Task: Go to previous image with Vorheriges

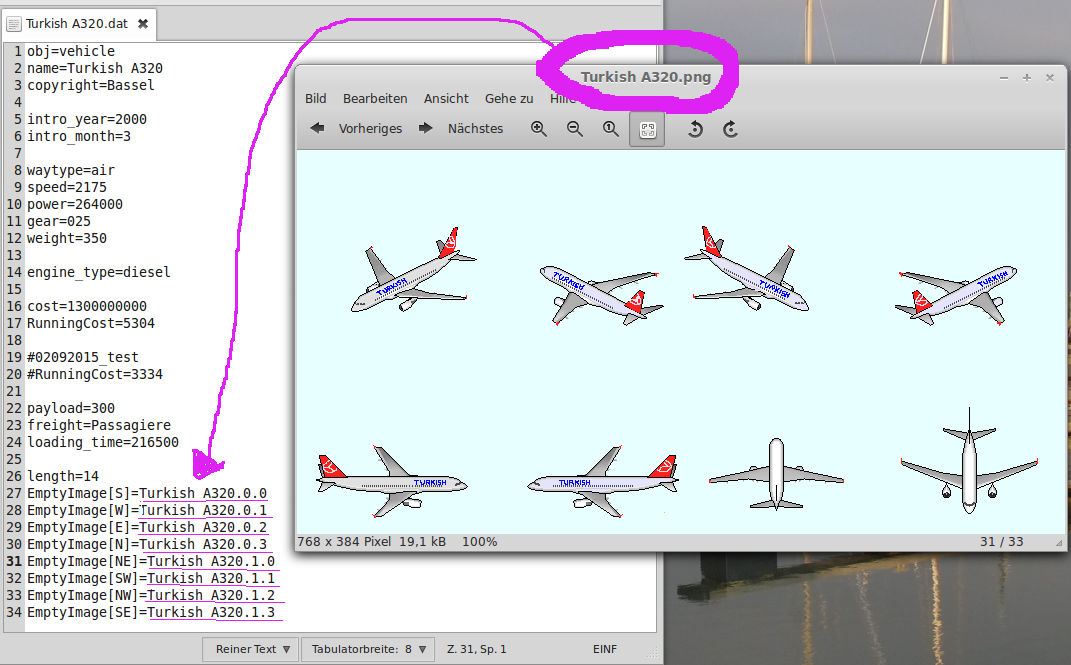Action: (x=356, y=129)
